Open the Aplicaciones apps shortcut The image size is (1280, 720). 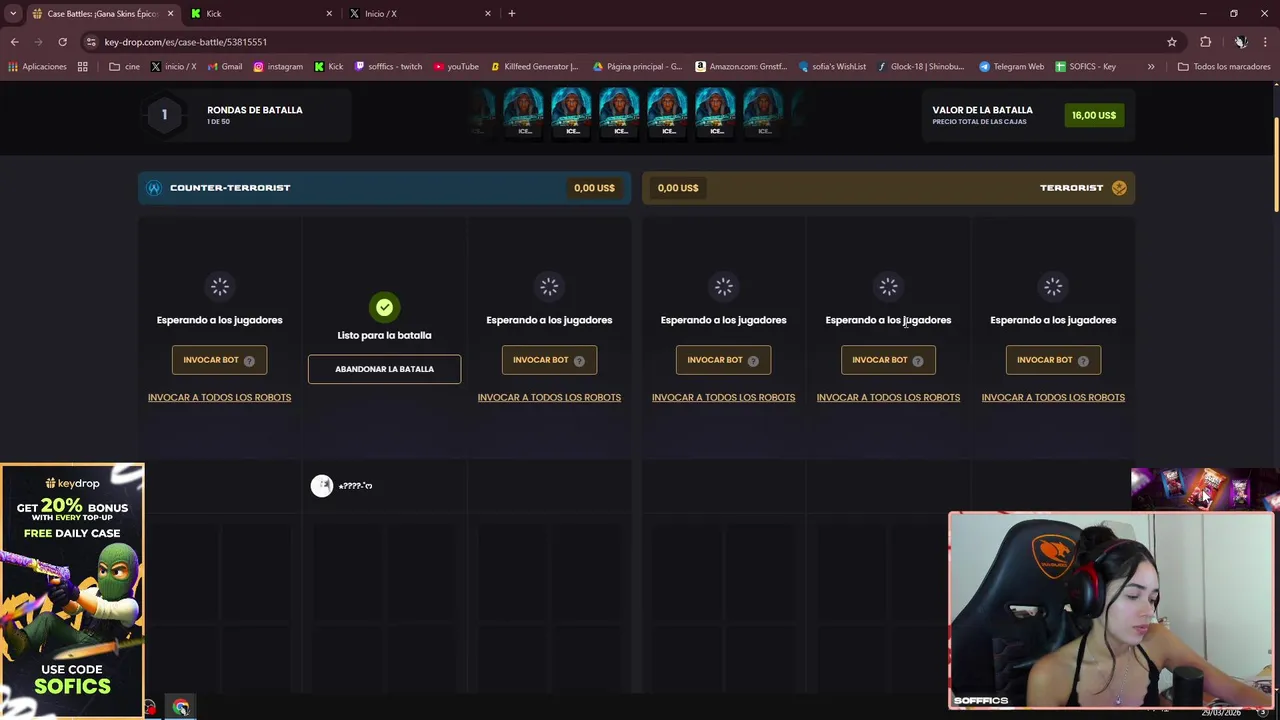coord(37,67)
